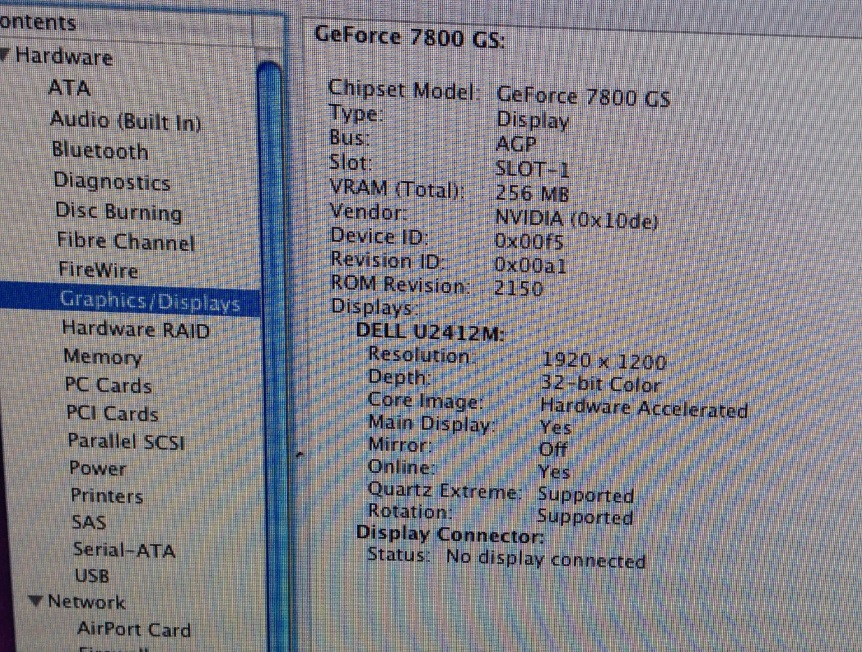Select Fibre Channel in the sidebar

[126, 242]
